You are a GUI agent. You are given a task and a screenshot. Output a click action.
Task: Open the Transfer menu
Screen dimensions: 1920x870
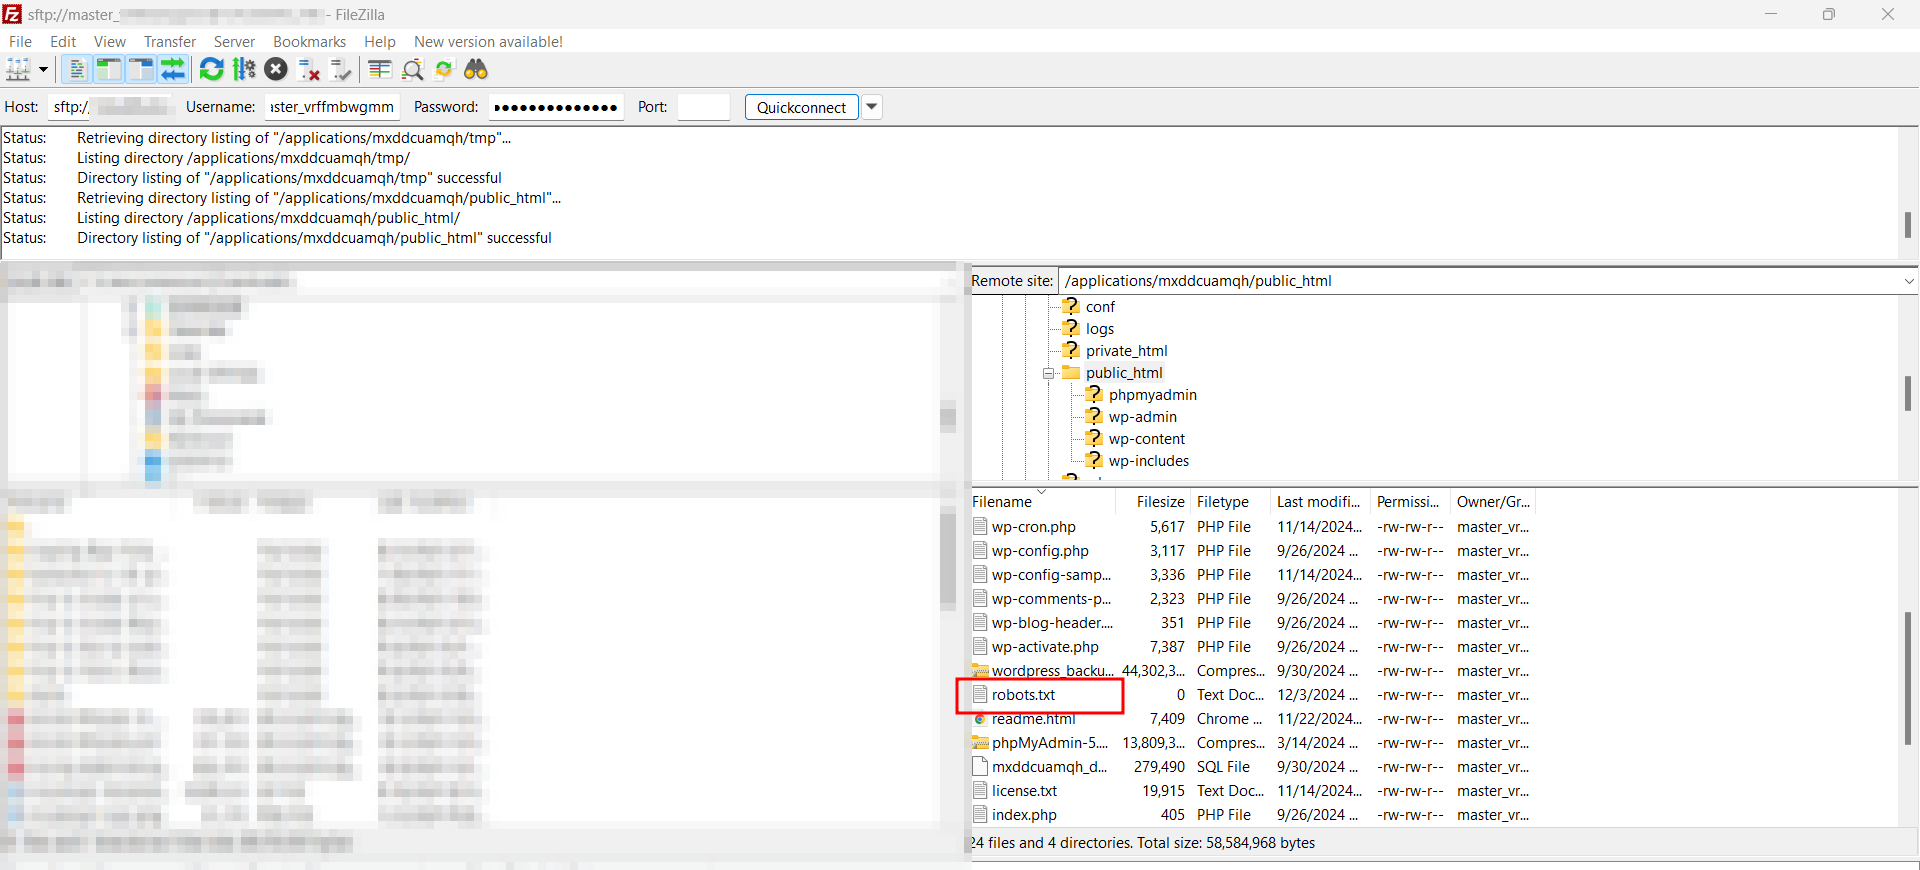pyautogui.click(x=169, y=42)
